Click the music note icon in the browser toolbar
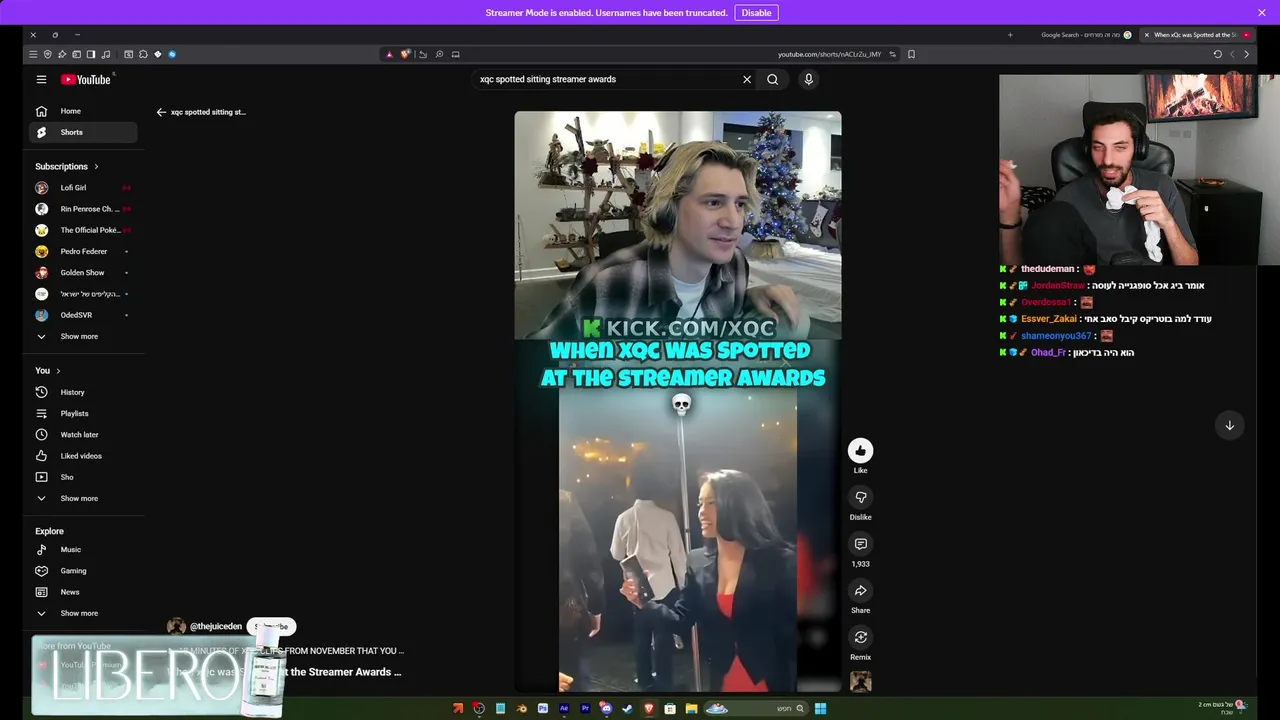Viewport: 1280px width, 720px height. pyautogui.click(x=106, y=54)
